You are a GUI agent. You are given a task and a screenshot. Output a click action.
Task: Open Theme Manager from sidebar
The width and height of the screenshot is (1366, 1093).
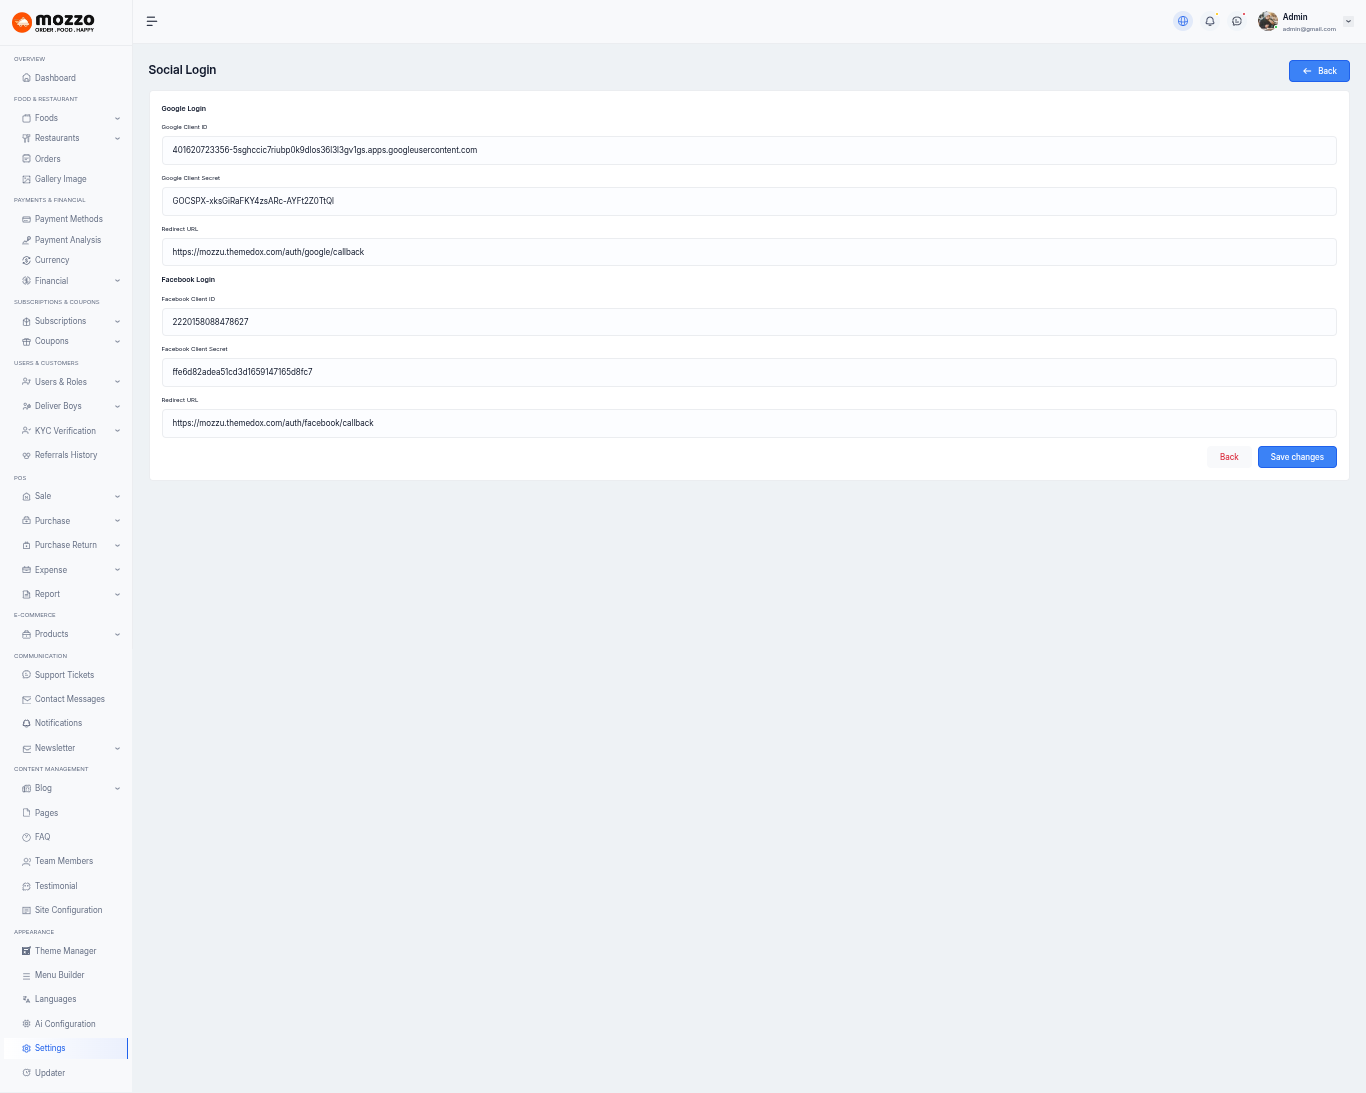point(65,951)
